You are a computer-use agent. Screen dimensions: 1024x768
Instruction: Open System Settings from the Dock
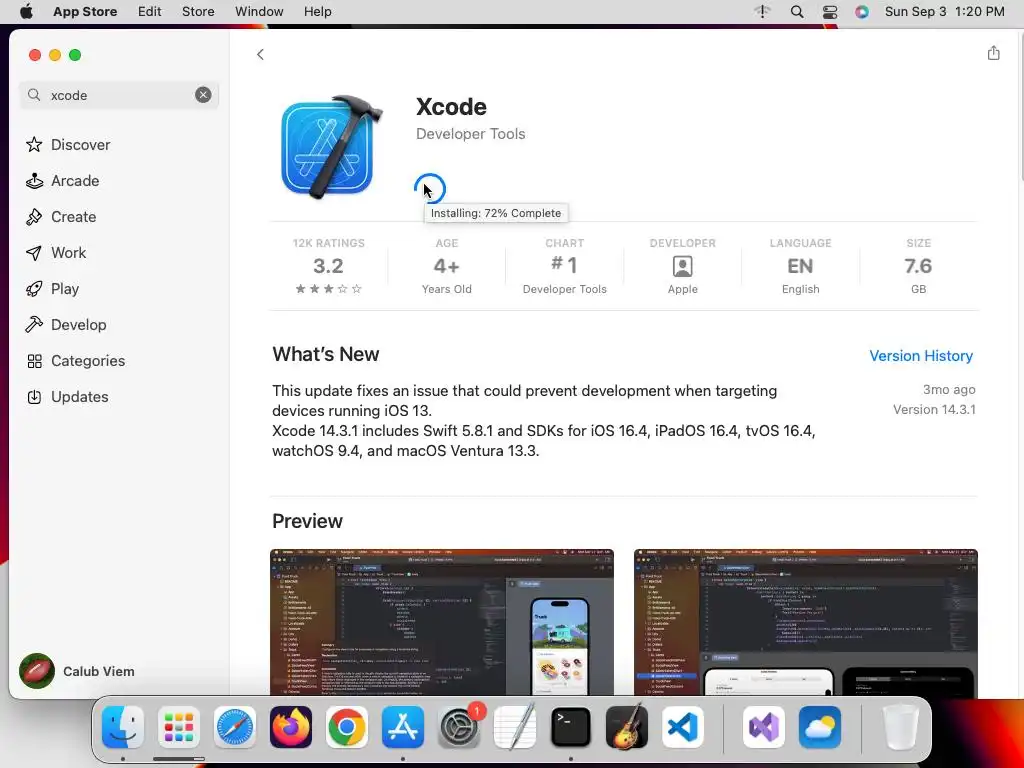(459, 727)
